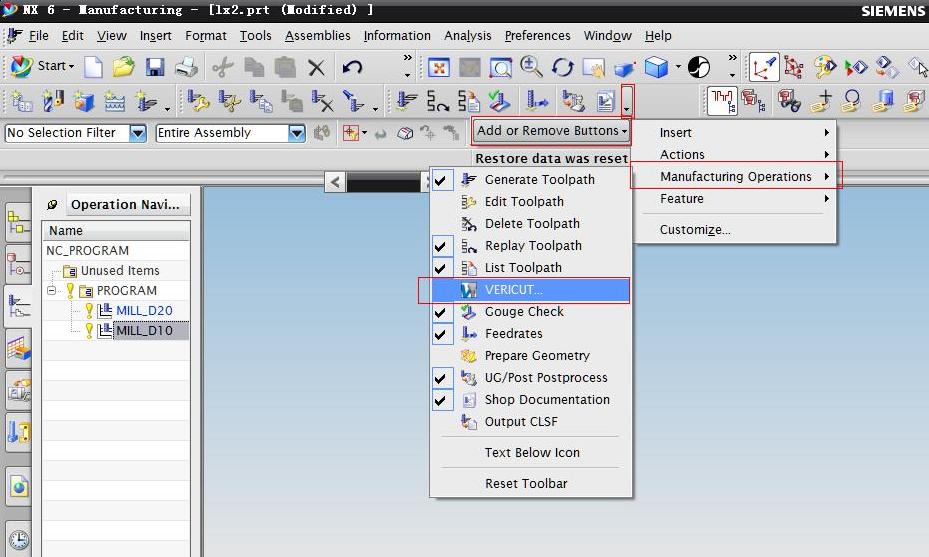
Task: Open the File menu
Action: point(39,36)
